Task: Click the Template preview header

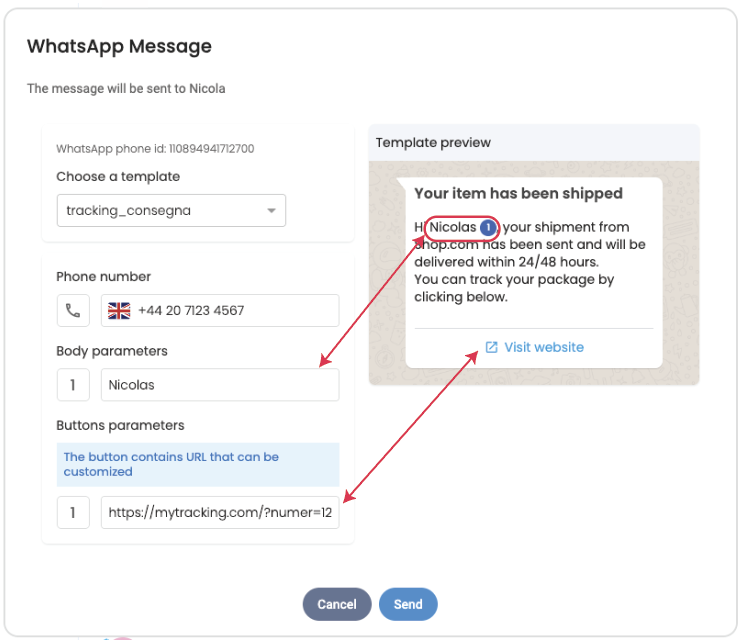Action: 434,143
